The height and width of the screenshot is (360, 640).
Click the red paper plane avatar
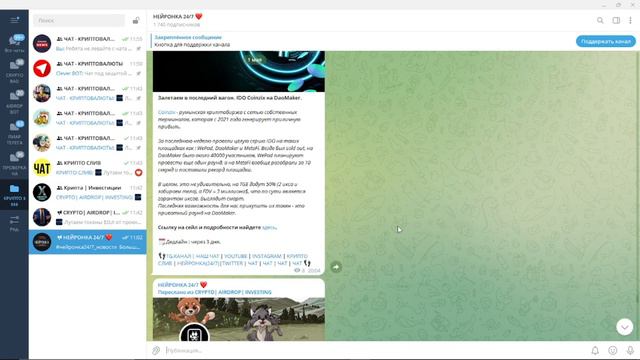coord(42,69)
